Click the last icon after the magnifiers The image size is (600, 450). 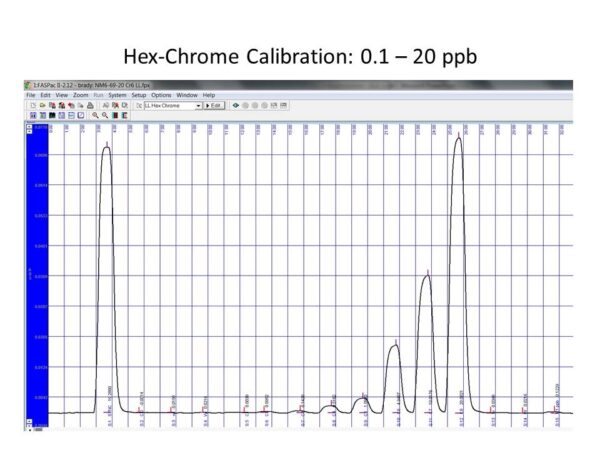[x=124, y=115]
